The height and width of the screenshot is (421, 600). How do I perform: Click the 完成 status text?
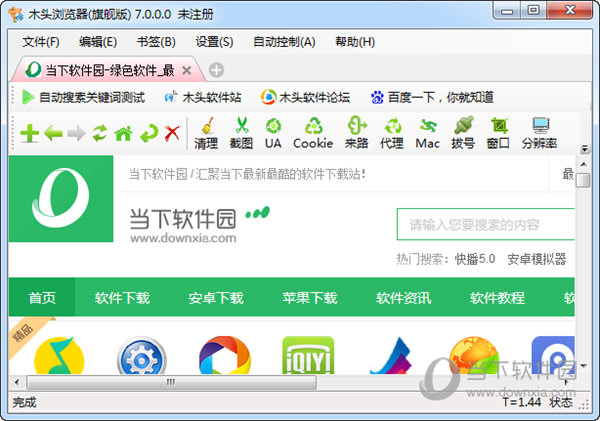[24, 402]
